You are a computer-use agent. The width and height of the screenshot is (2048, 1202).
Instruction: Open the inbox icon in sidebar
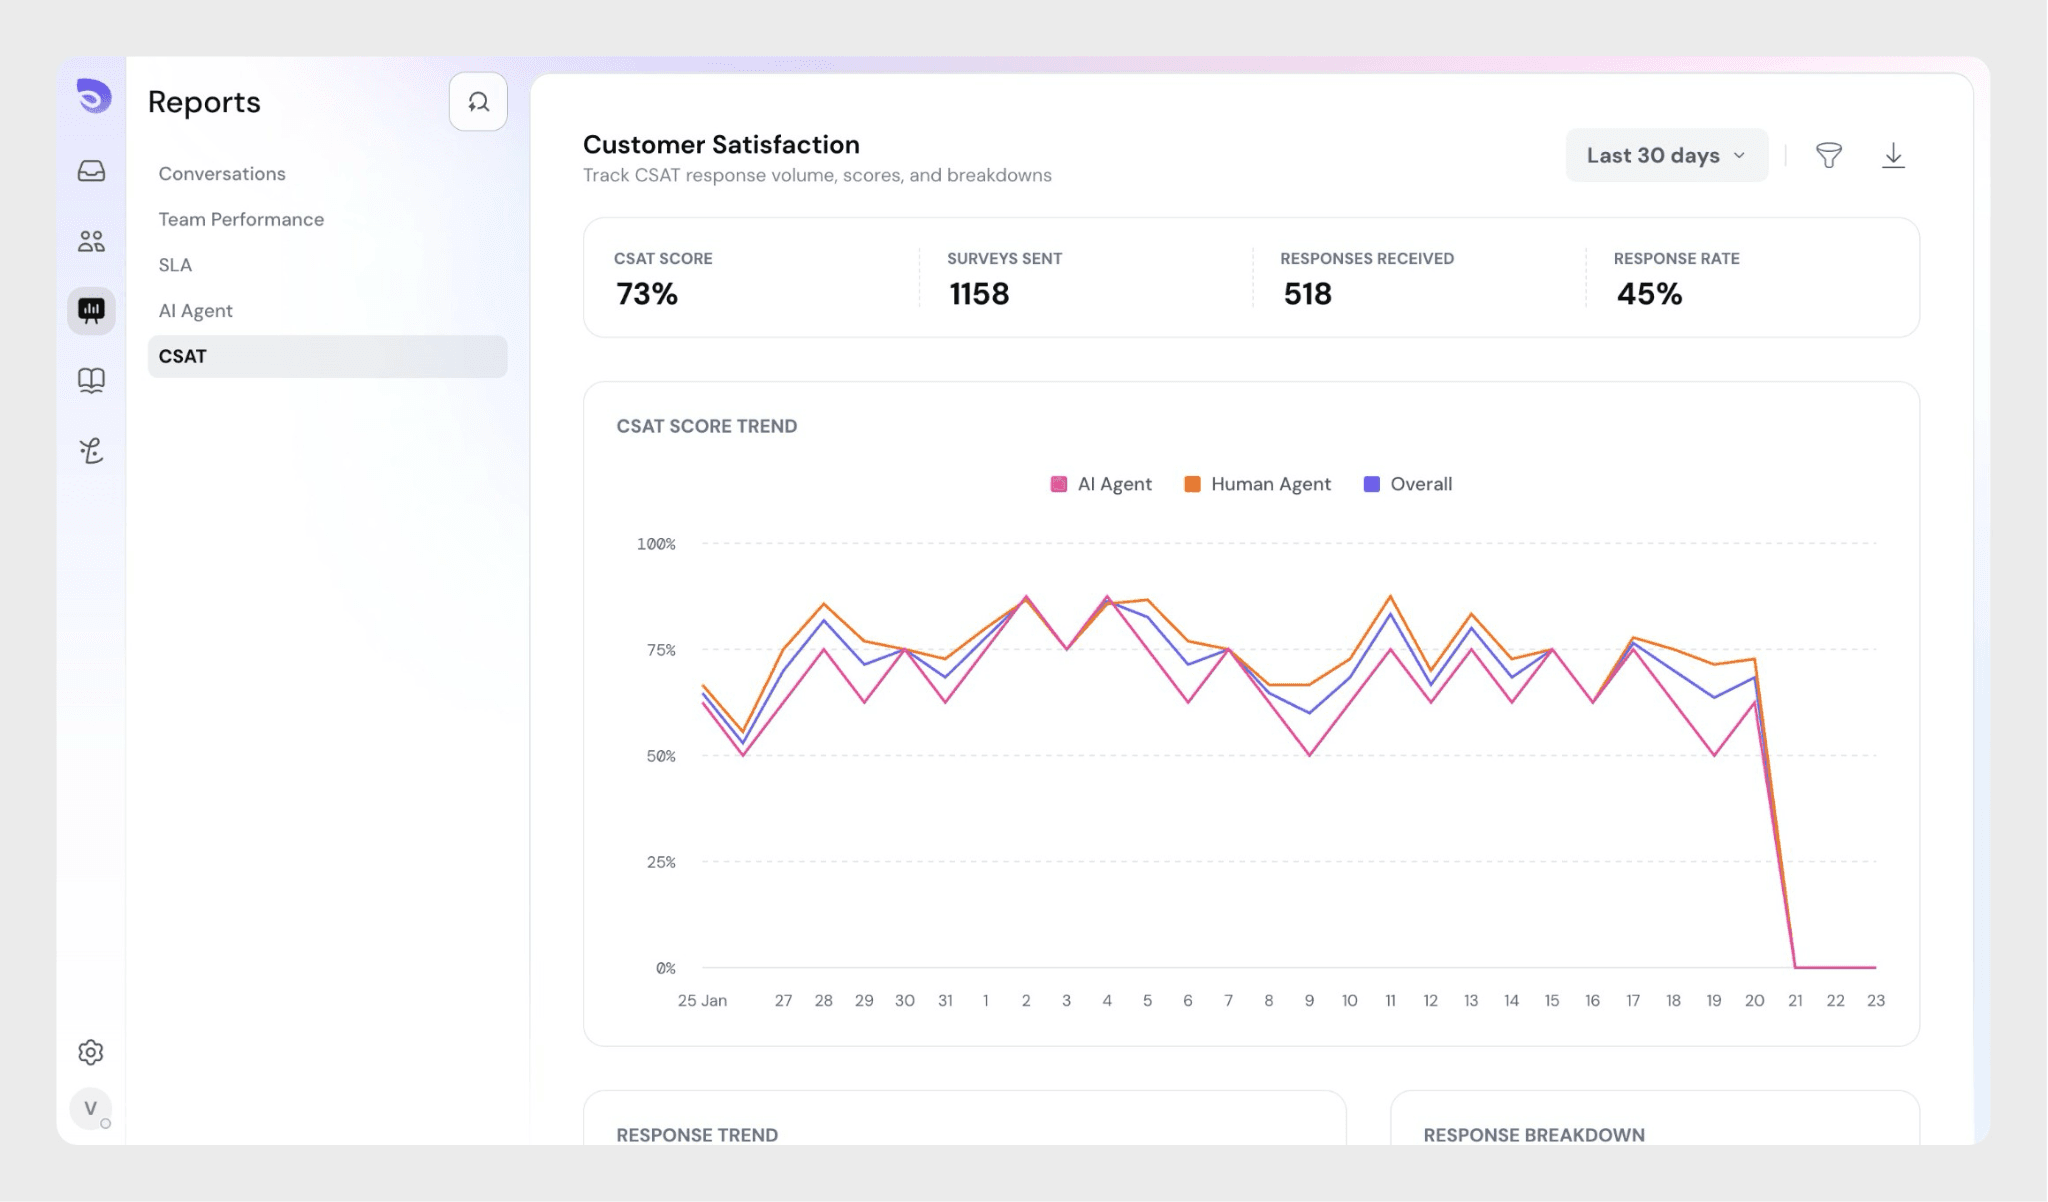pos(91,171)
